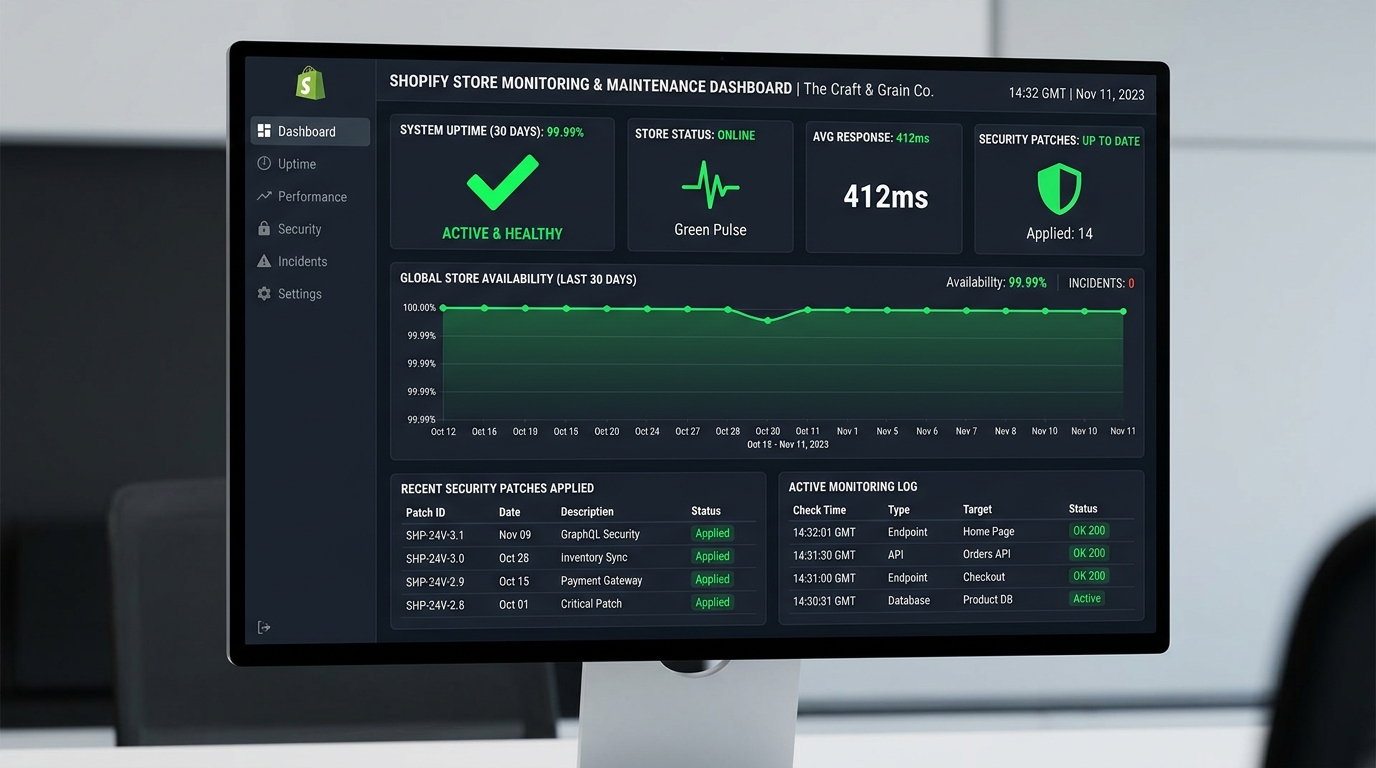Click the Green Pulse label
Image resolution: width=1376 pixels, height=768 pixels.
click(710, 230)
